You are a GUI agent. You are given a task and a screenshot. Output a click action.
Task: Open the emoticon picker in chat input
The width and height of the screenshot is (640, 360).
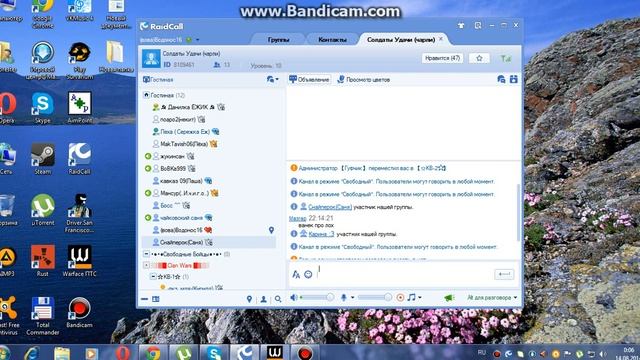point(308,275)
